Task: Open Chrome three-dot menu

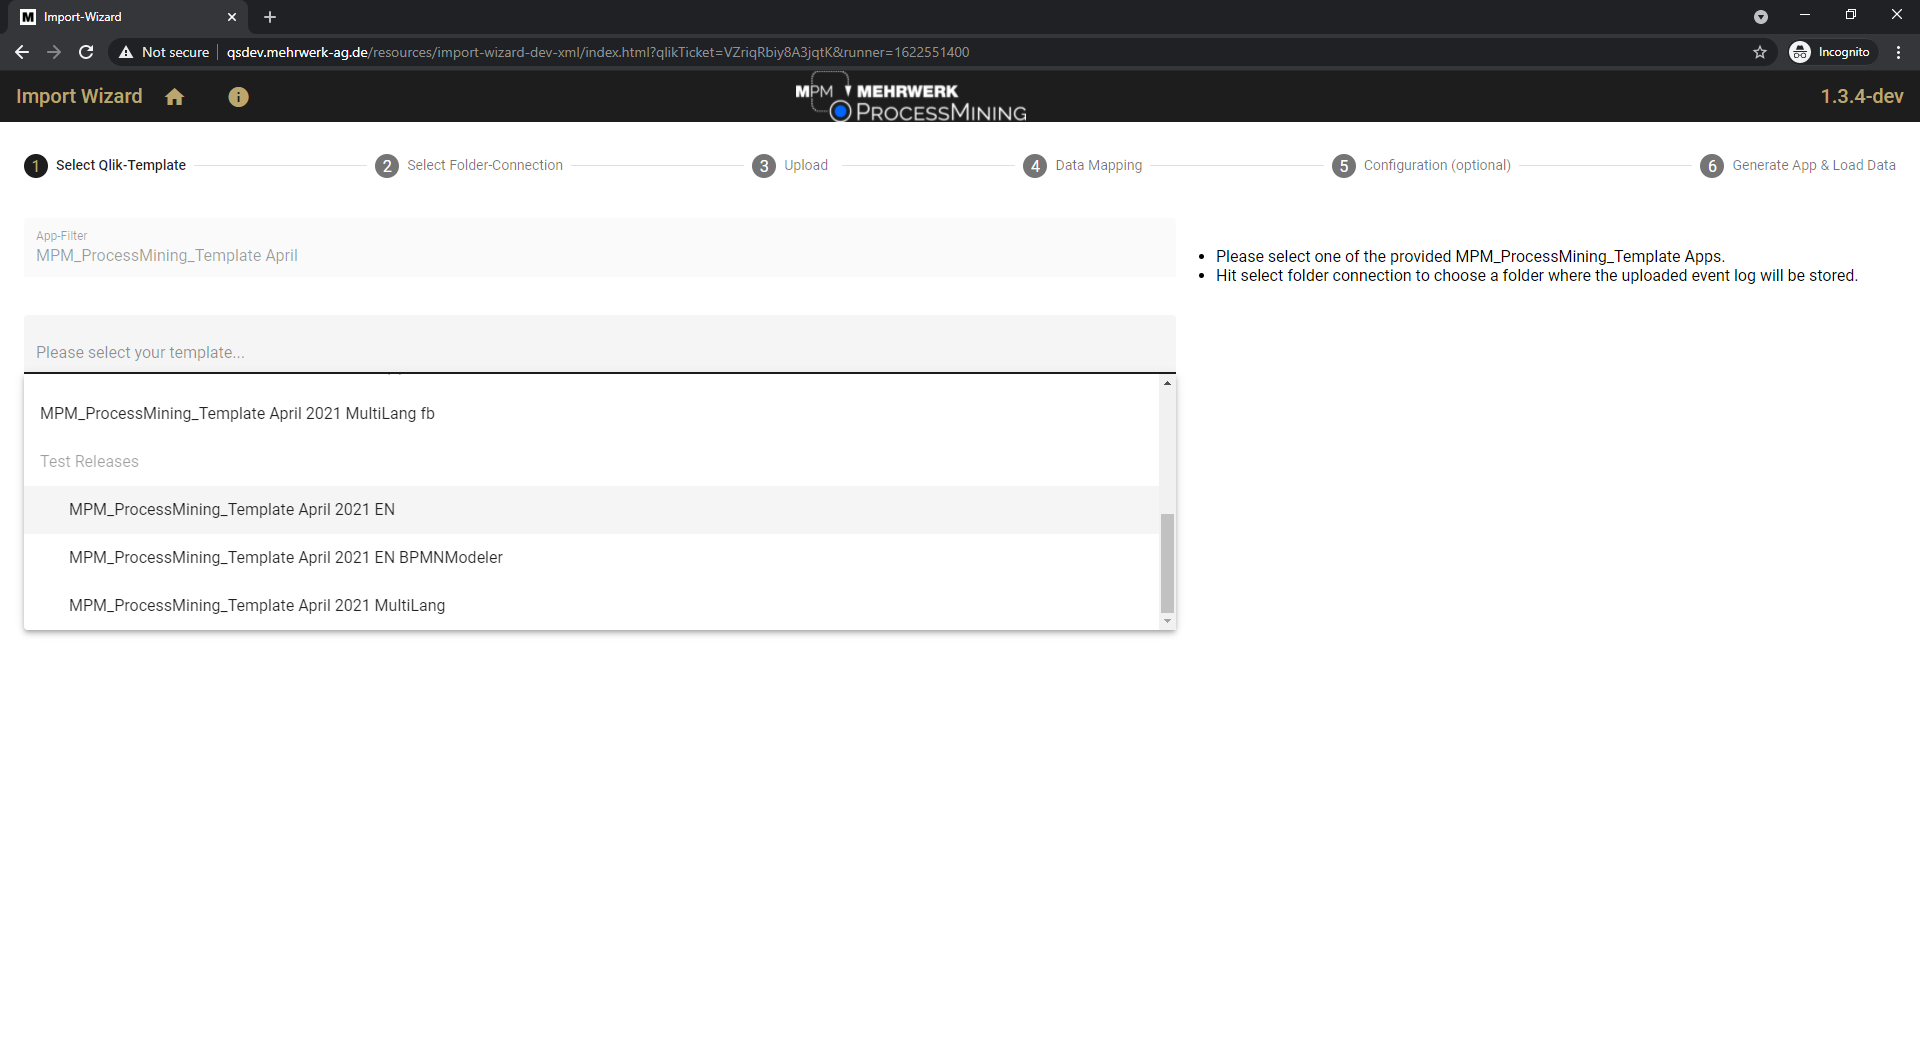Action: coord(1898,52)
